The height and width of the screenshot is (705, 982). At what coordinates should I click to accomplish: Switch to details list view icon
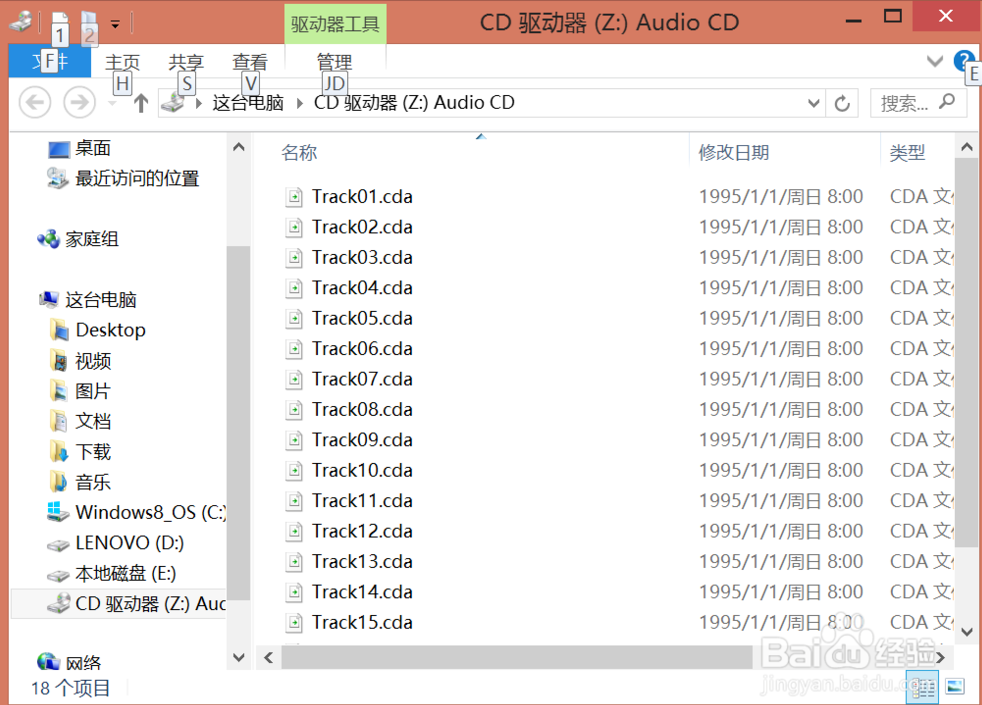(x=923, y=687)
